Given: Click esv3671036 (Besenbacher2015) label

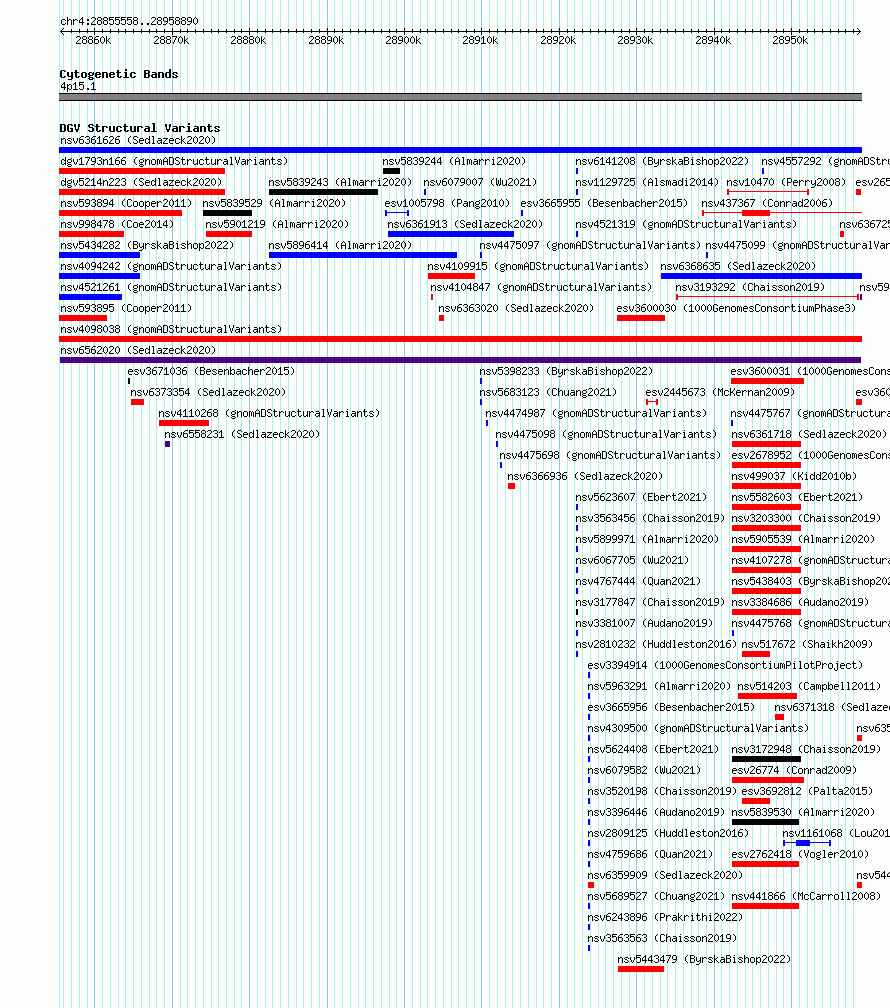Looking at the screenshot, I should click(x=211, y=372).
